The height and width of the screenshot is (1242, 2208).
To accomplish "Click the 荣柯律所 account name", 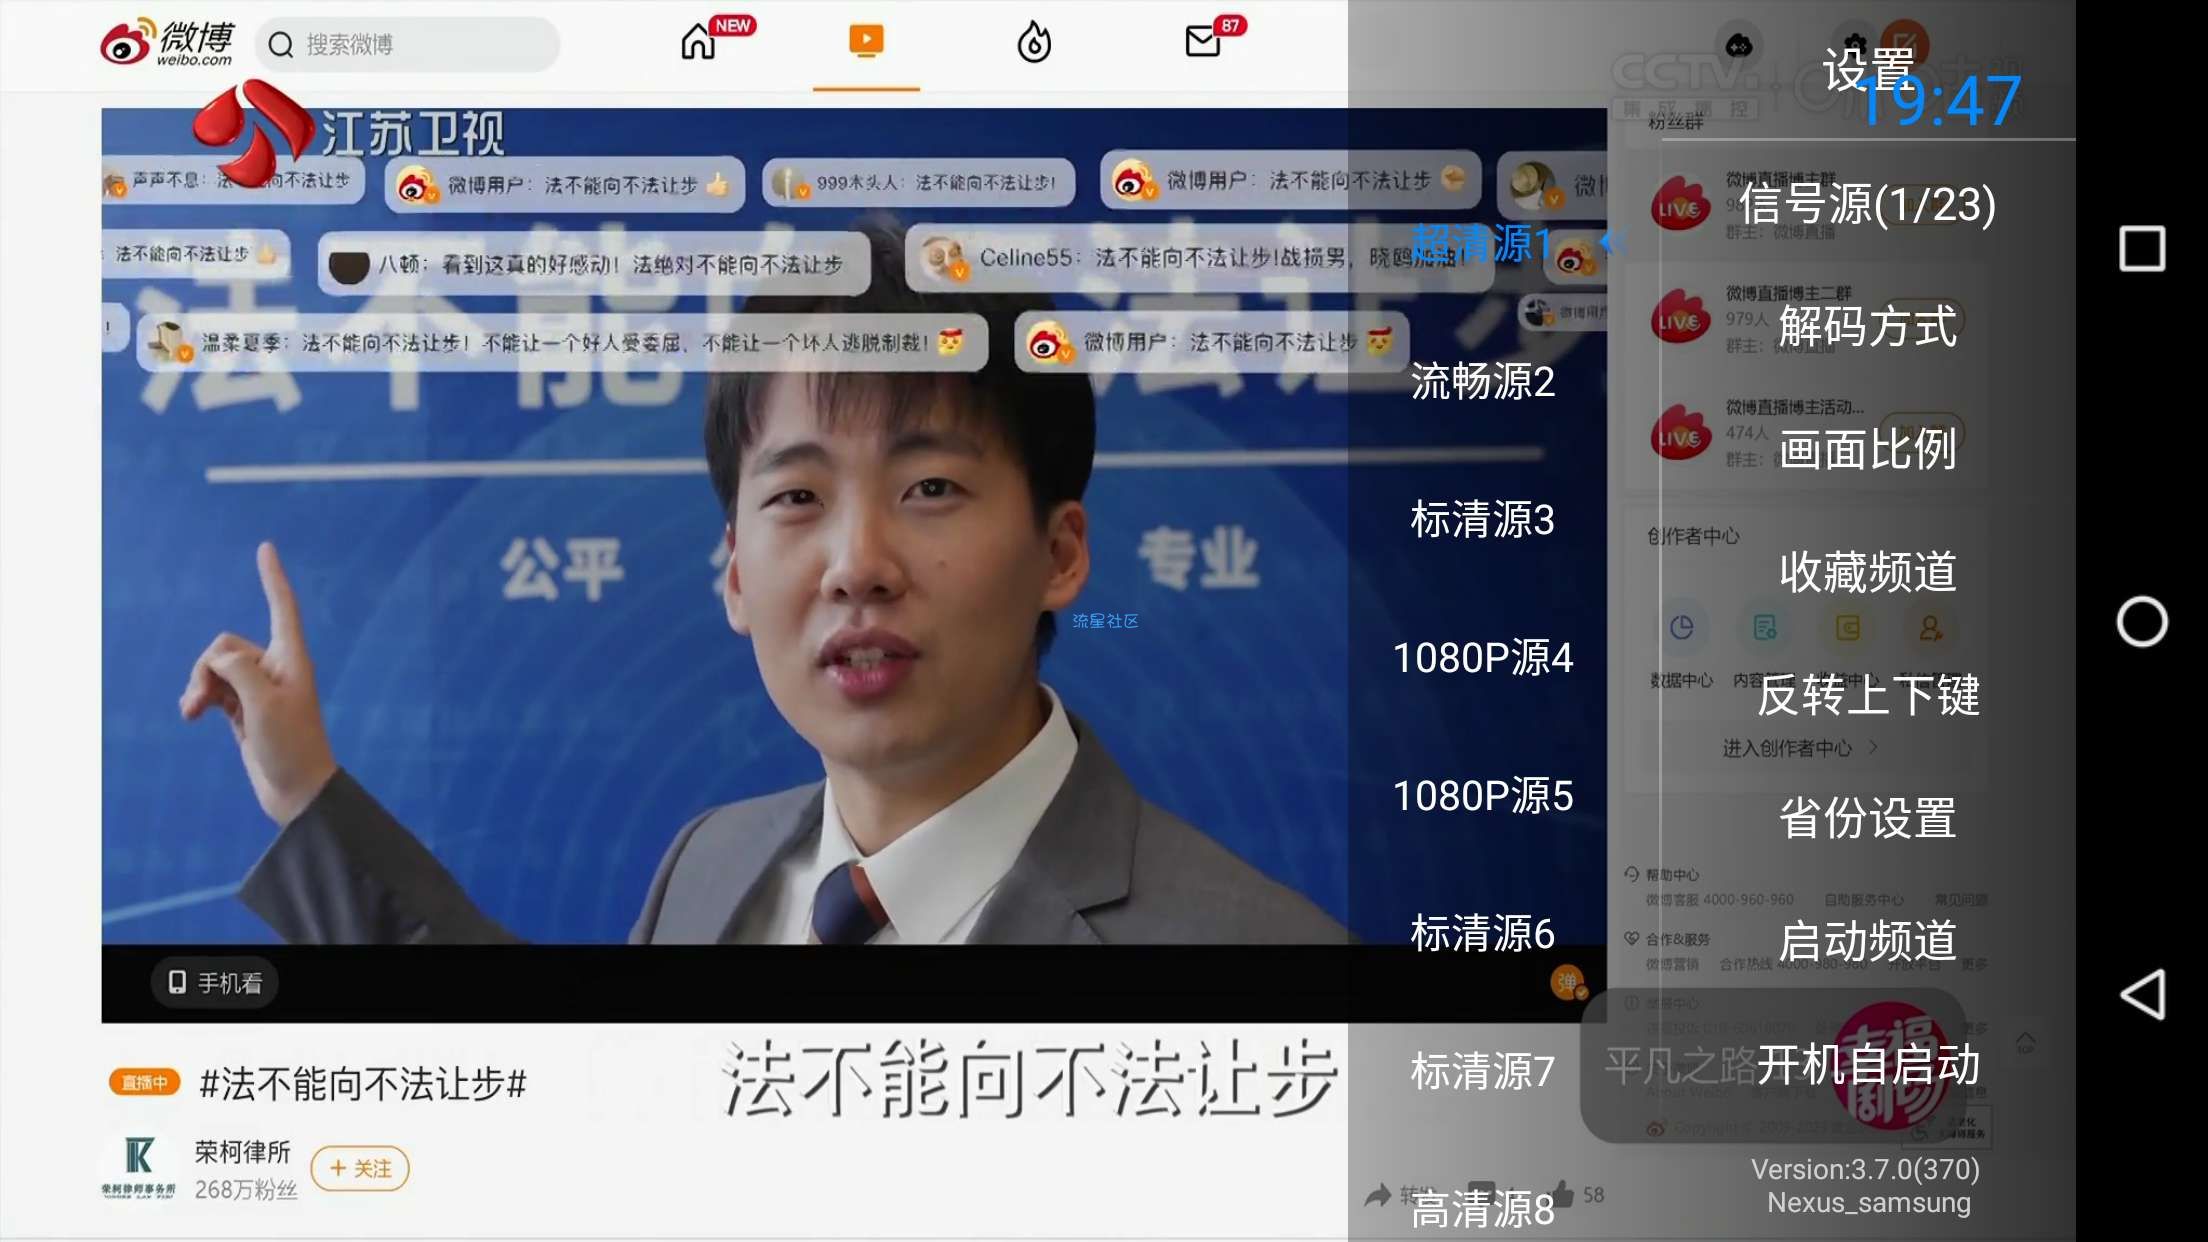I will coord(242,1152).
